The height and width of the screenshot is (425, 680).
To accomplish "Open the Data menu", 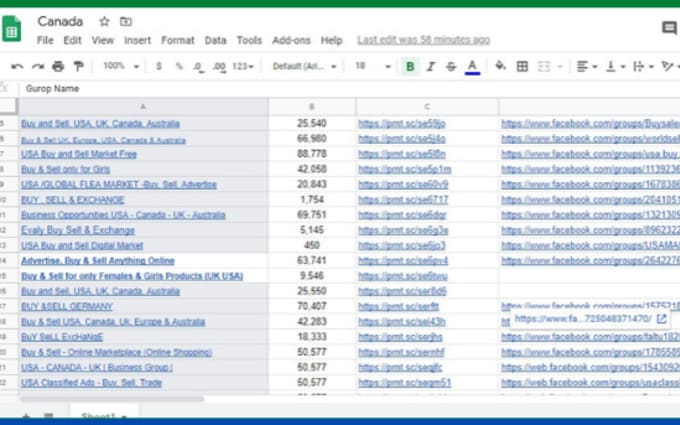I will pos(216,40).
